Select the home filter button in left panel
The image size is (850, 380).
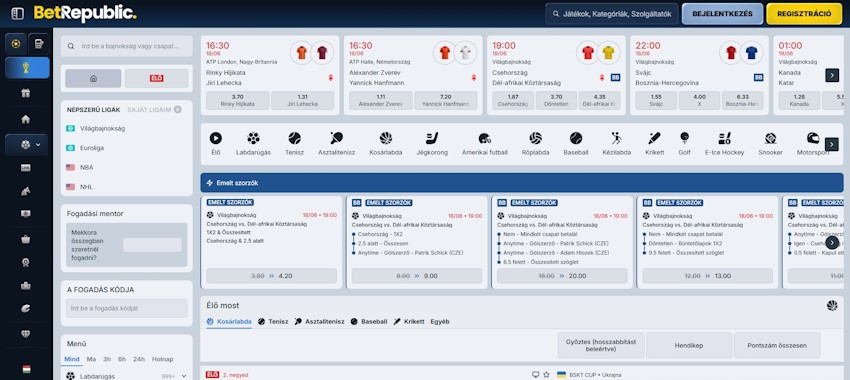point(93,78)
